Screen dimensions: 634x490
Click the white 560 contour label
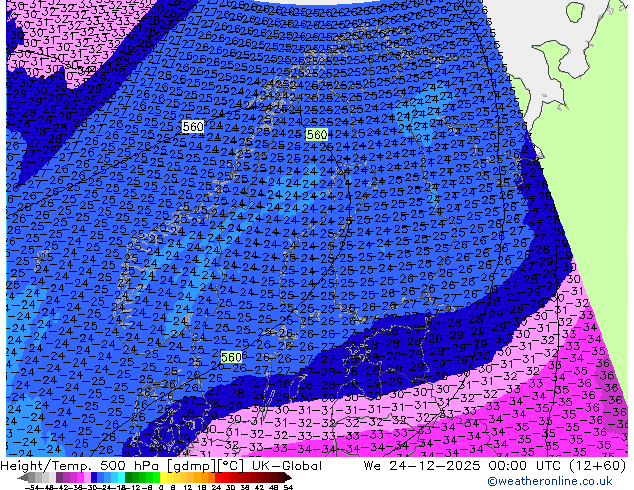click(192, 127)
